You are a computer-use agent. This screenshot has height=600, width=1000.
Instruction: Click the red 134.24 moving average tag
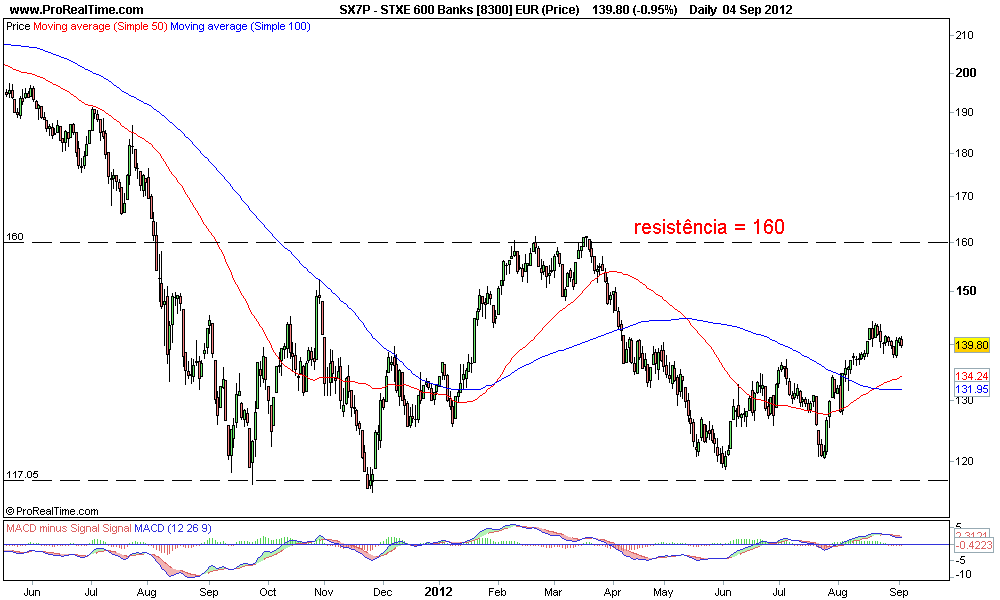(x=971, y=376)
